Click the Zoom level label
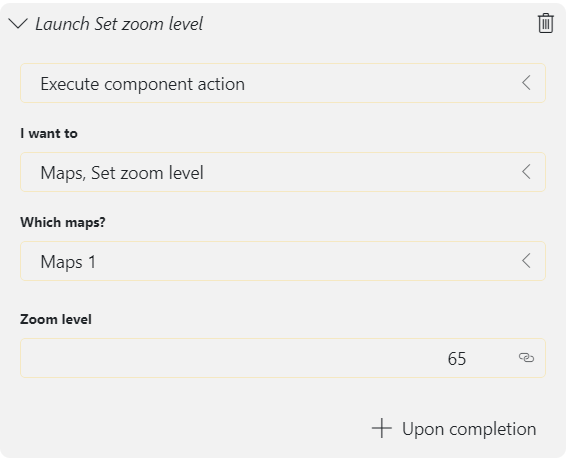Image resolution: width=570 pixels, height=463 pixels. tap(56, 319)
